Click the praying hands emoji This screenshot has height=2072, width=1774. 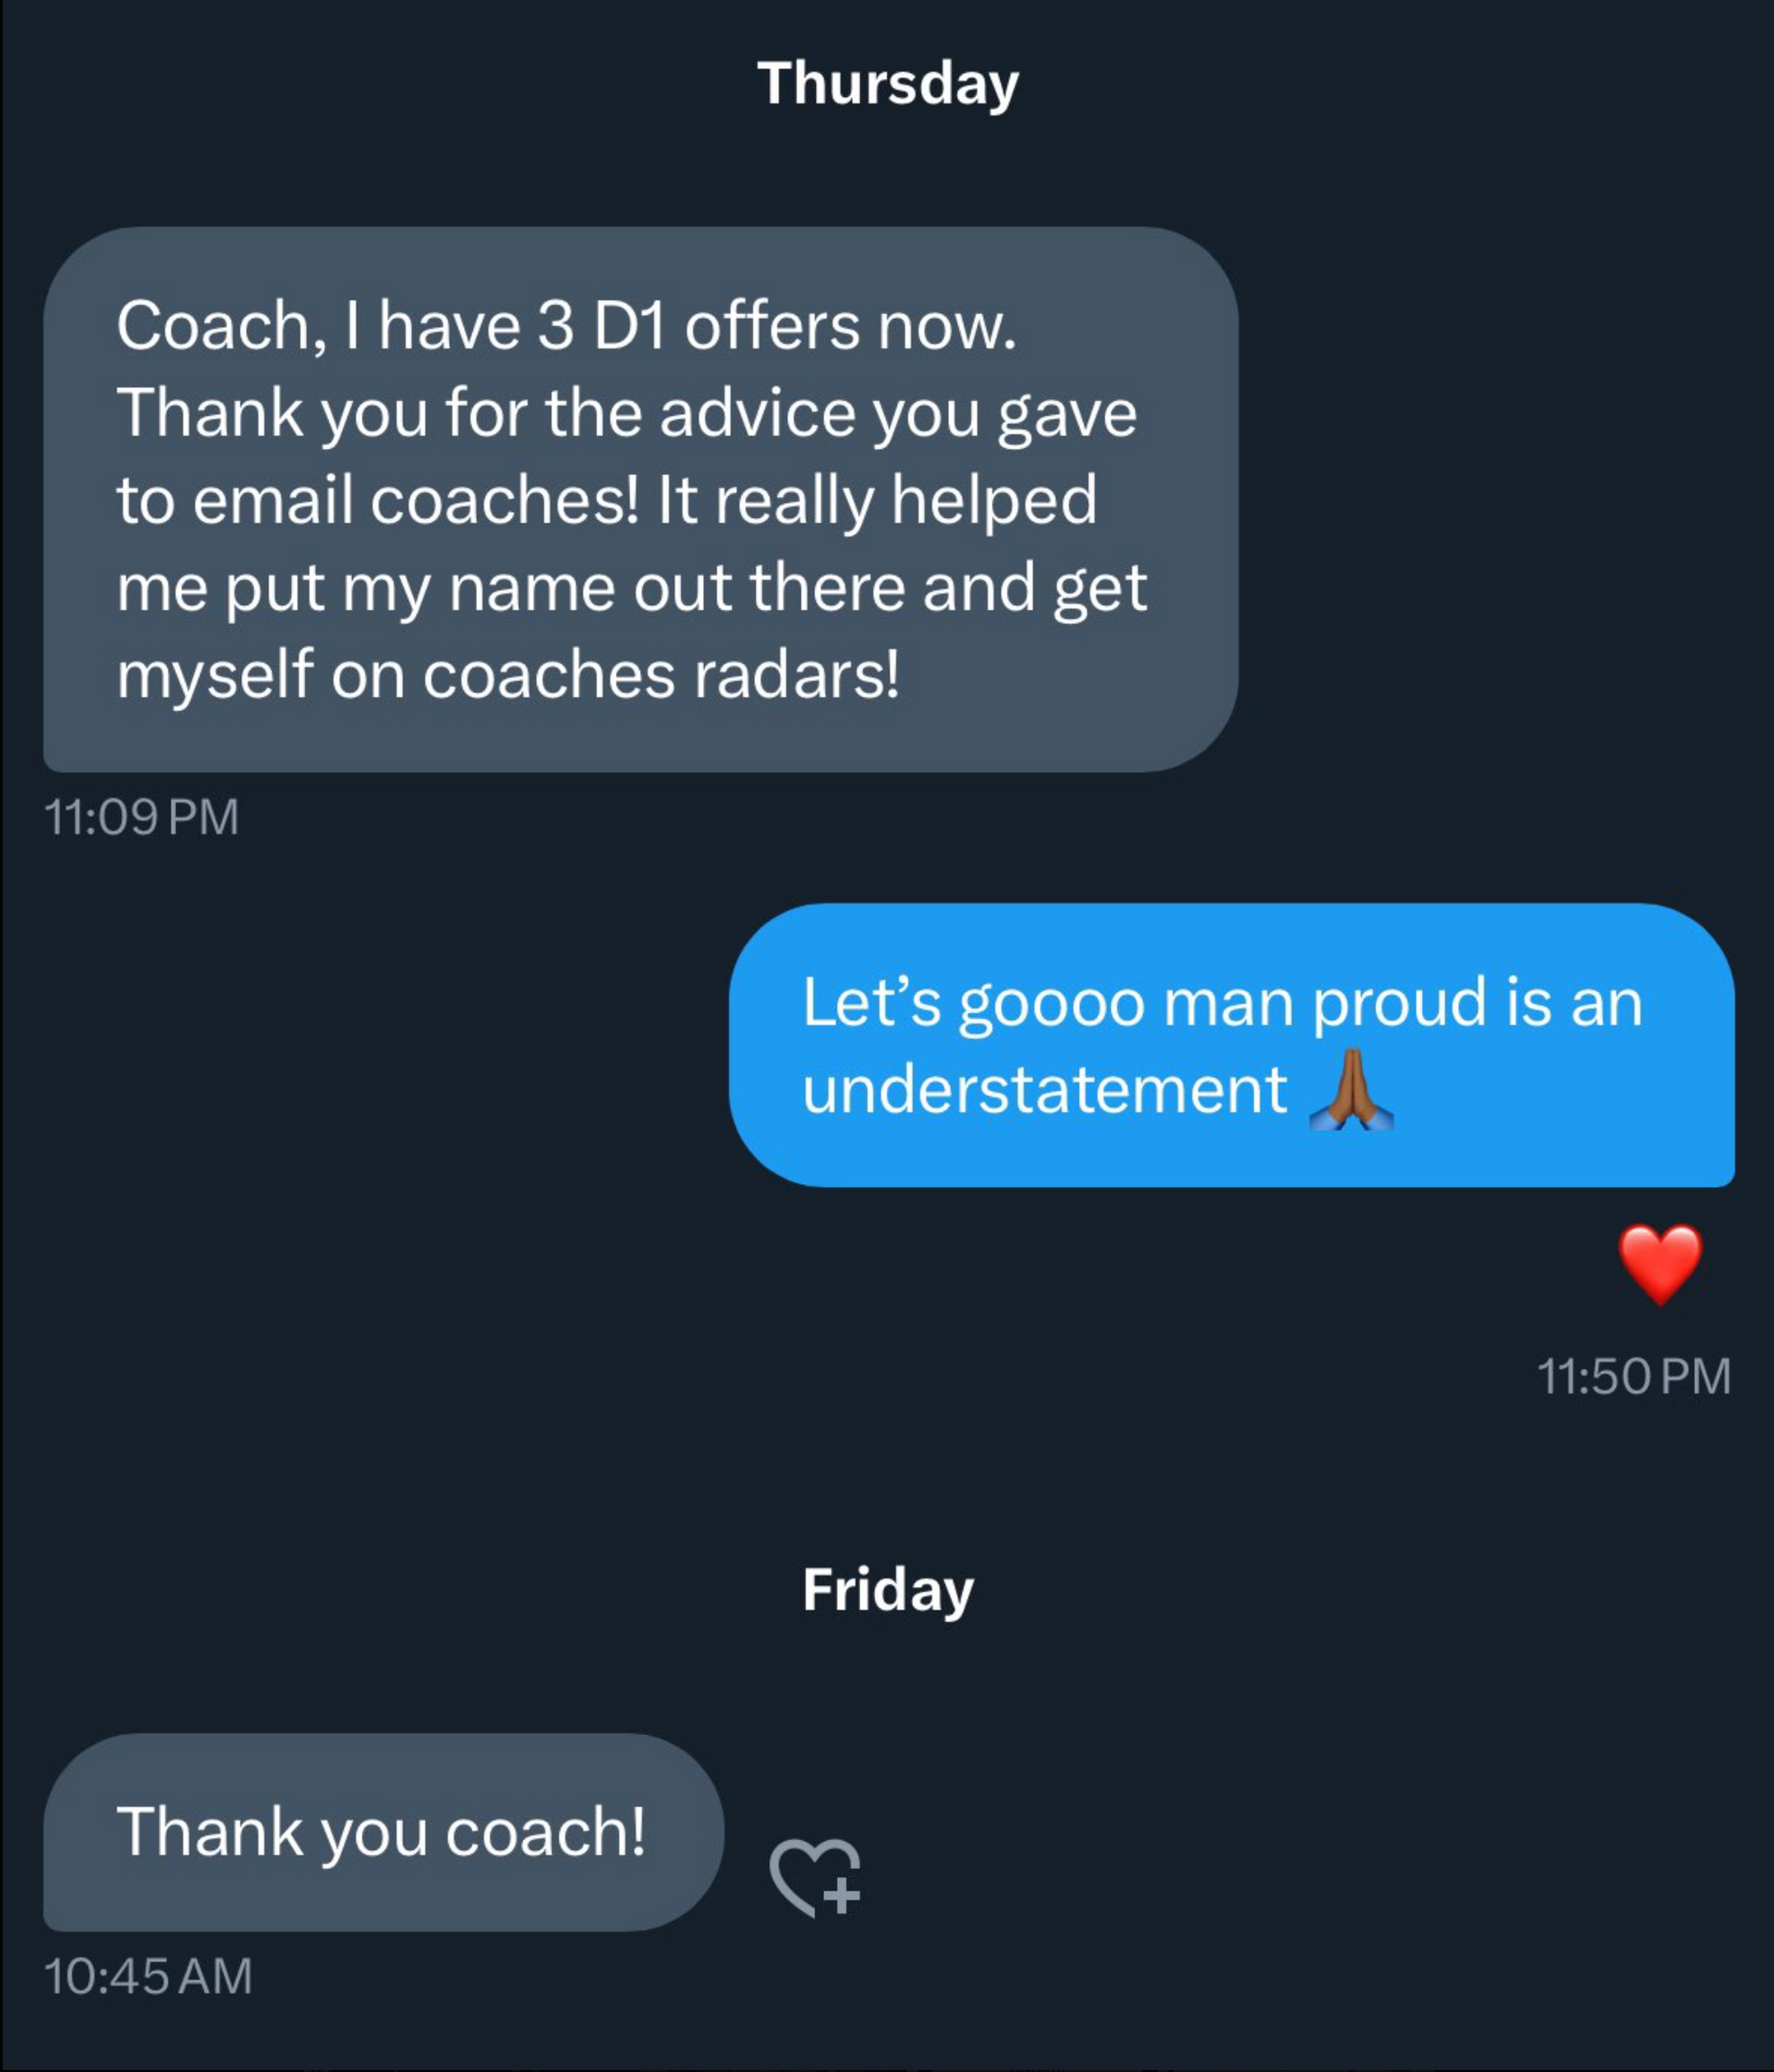pyautogui.click(x=1351, y=1090)
